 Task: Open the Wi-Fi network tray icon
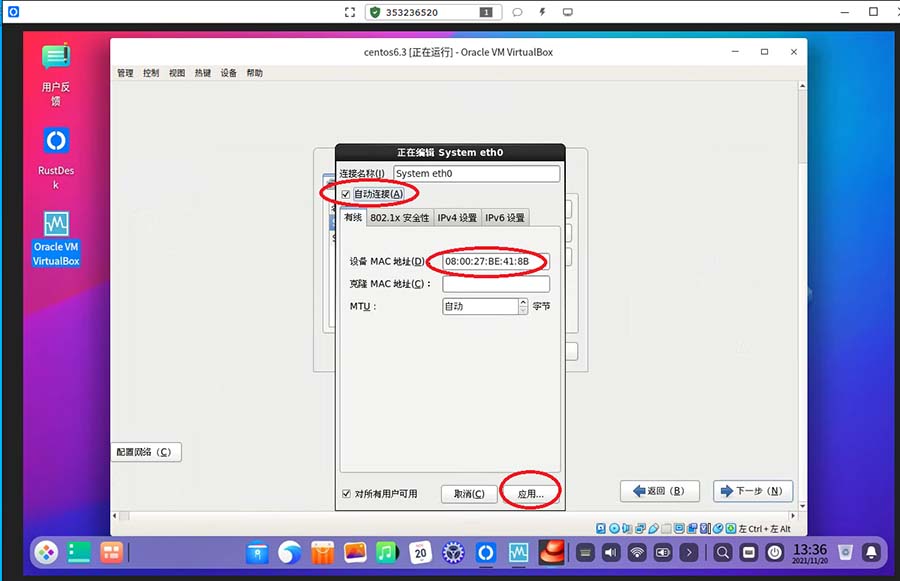(637, 553)
